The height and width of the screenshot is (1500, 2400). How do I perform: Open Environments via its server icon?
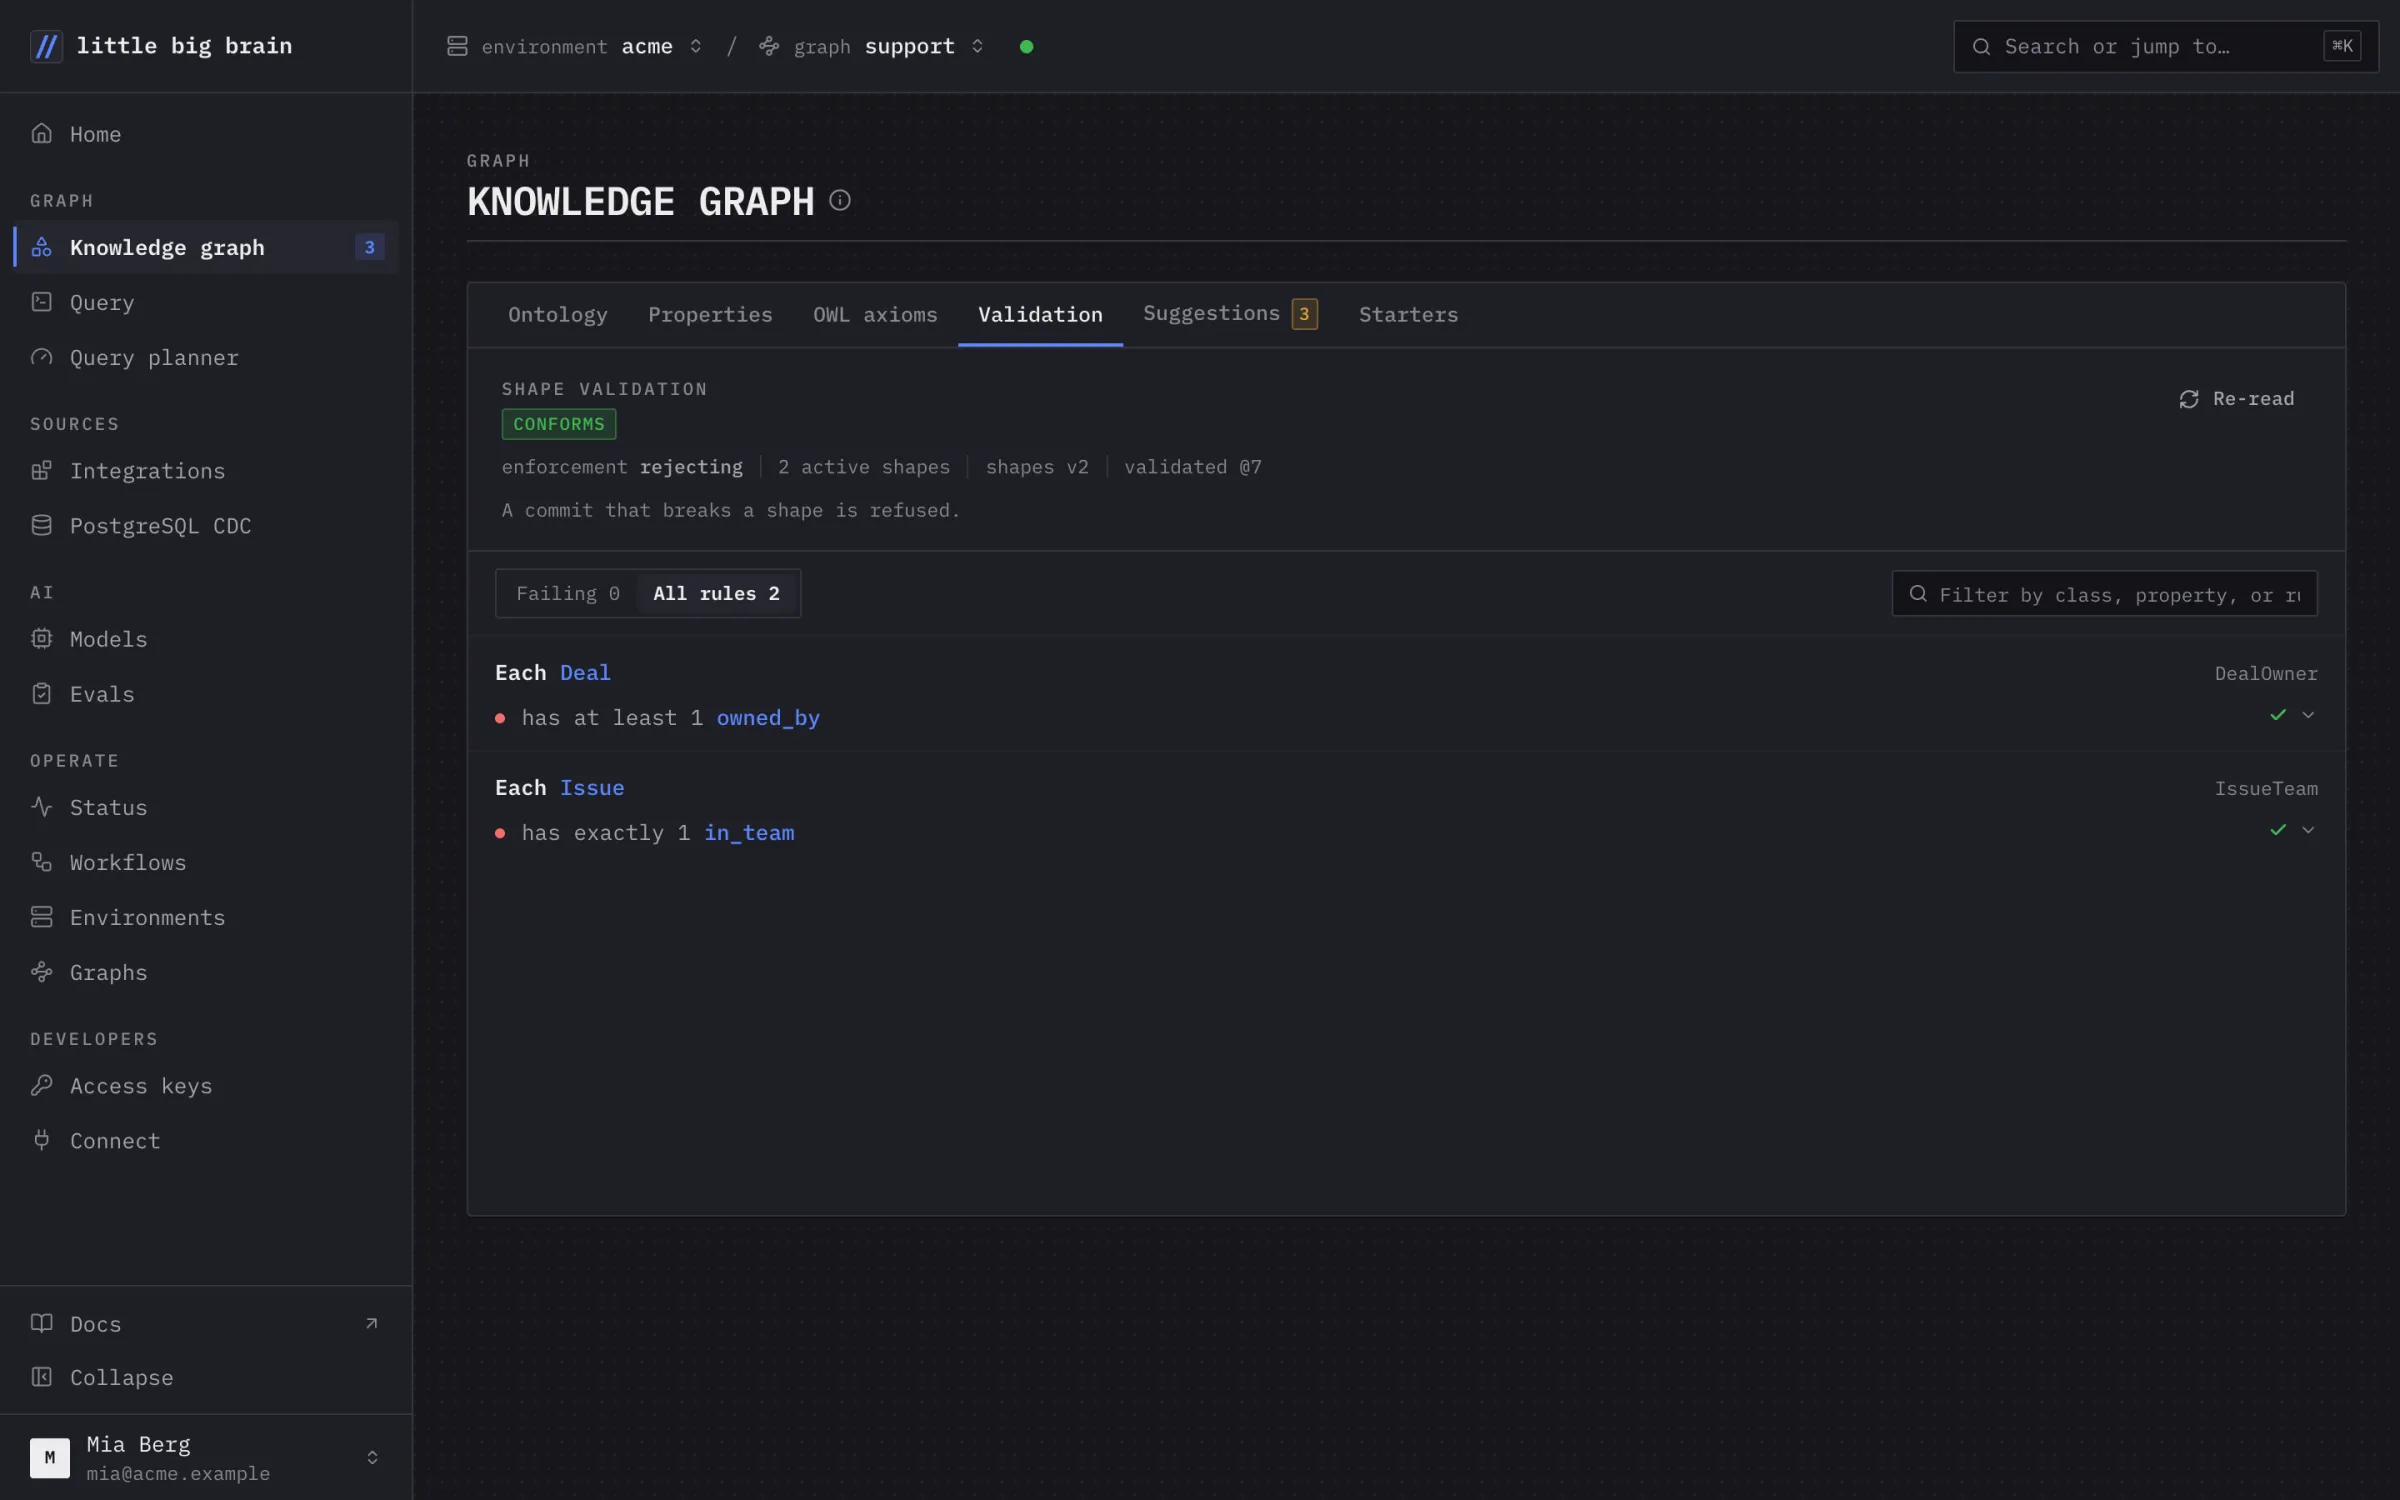pyautogui.click(x=41, y=916)
